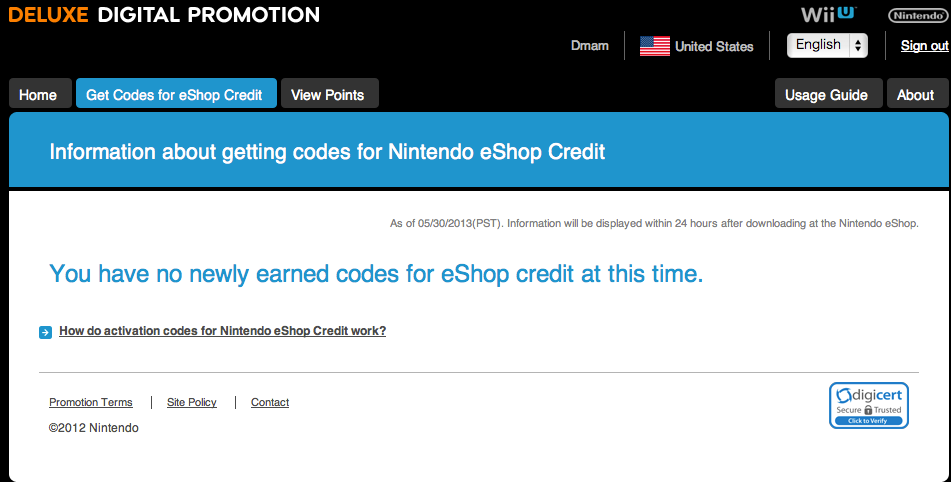The width and height of the screenshot is (951, 482).
Task: Go to the Home tab
Action: 38,95
